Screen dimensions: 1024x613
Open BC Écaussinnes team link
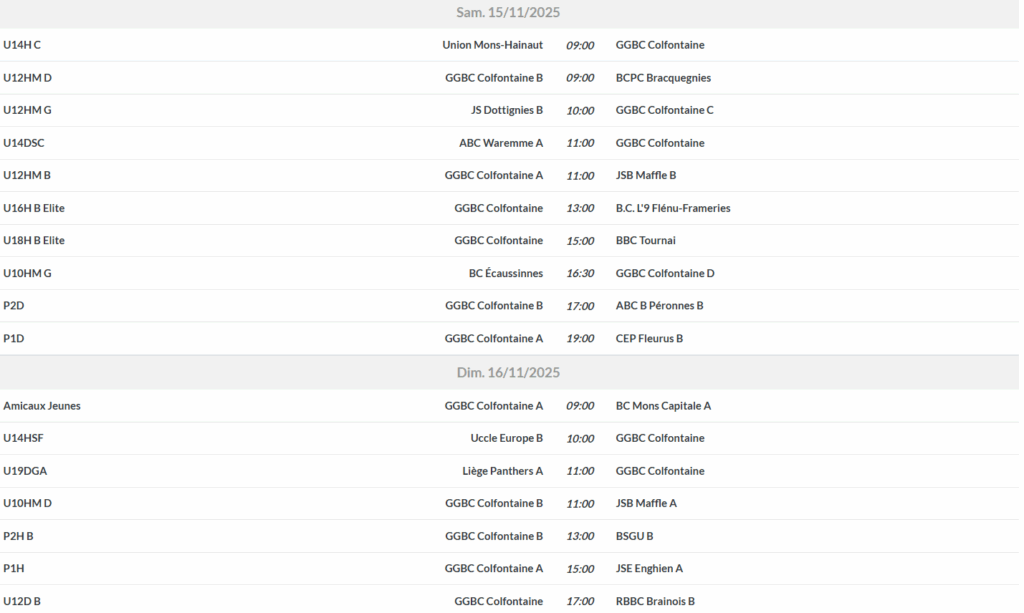(x=506, y=273)
